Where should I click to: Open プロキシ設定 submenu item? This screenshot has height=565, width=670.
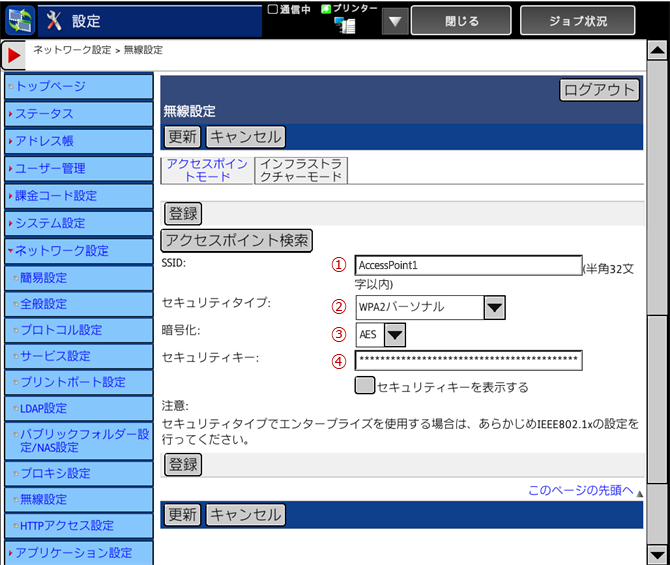(x=79, y=473)
